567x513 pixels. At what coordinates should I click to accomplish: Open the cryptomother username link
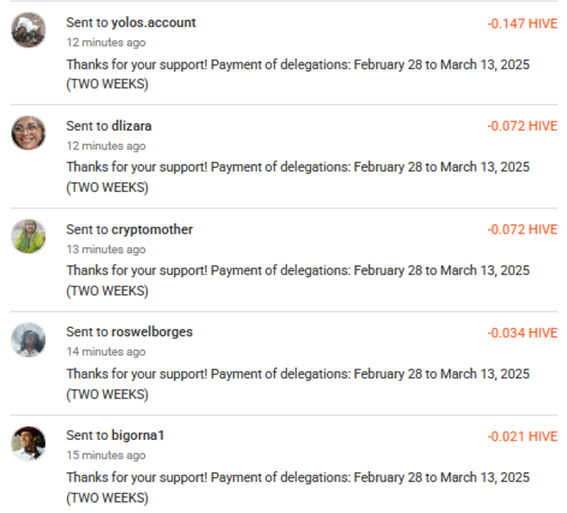tap(152, 230)
